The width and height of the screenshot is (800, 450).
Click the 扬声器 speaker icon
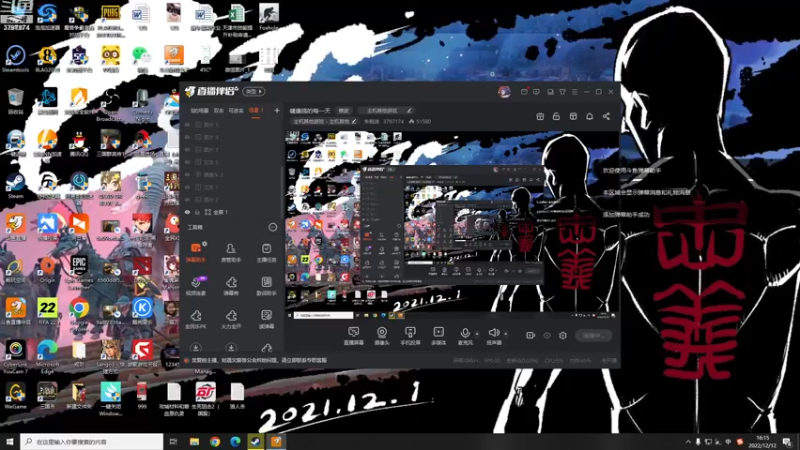493,333
